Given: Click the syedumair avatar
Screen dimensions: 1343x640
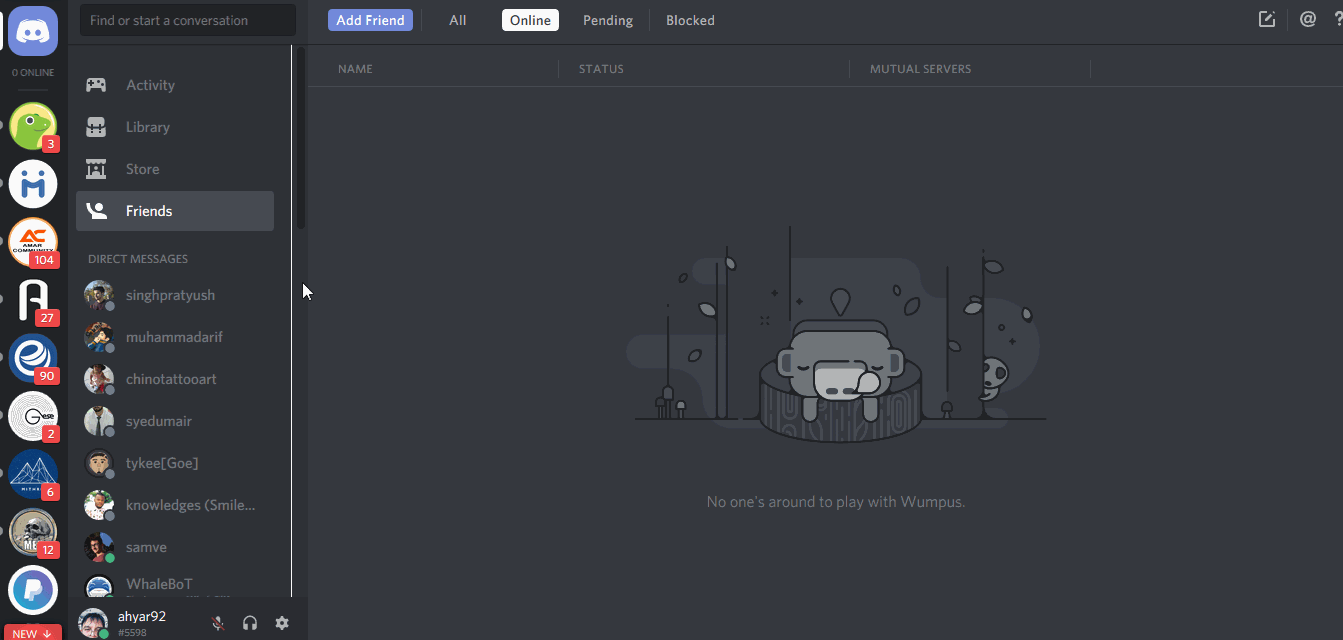Looking at the screenshot, I should pos(99,421).
